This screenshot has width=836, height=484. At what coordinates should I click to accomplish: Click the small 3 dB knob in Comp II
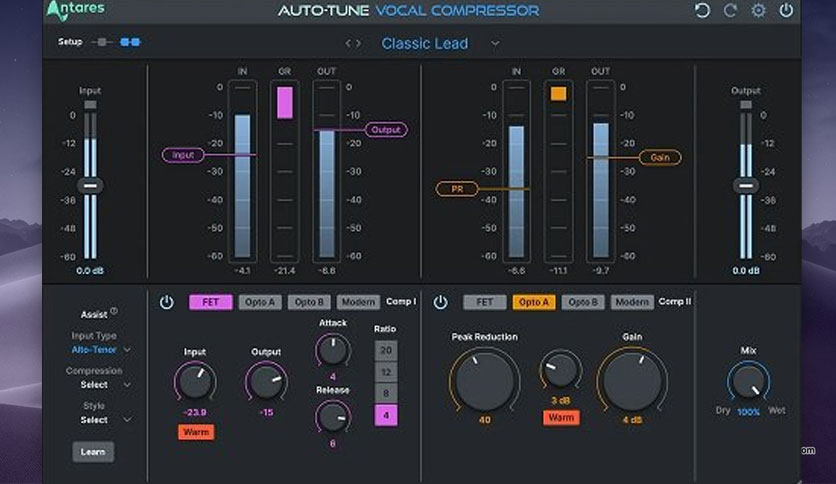coord(560,370)
